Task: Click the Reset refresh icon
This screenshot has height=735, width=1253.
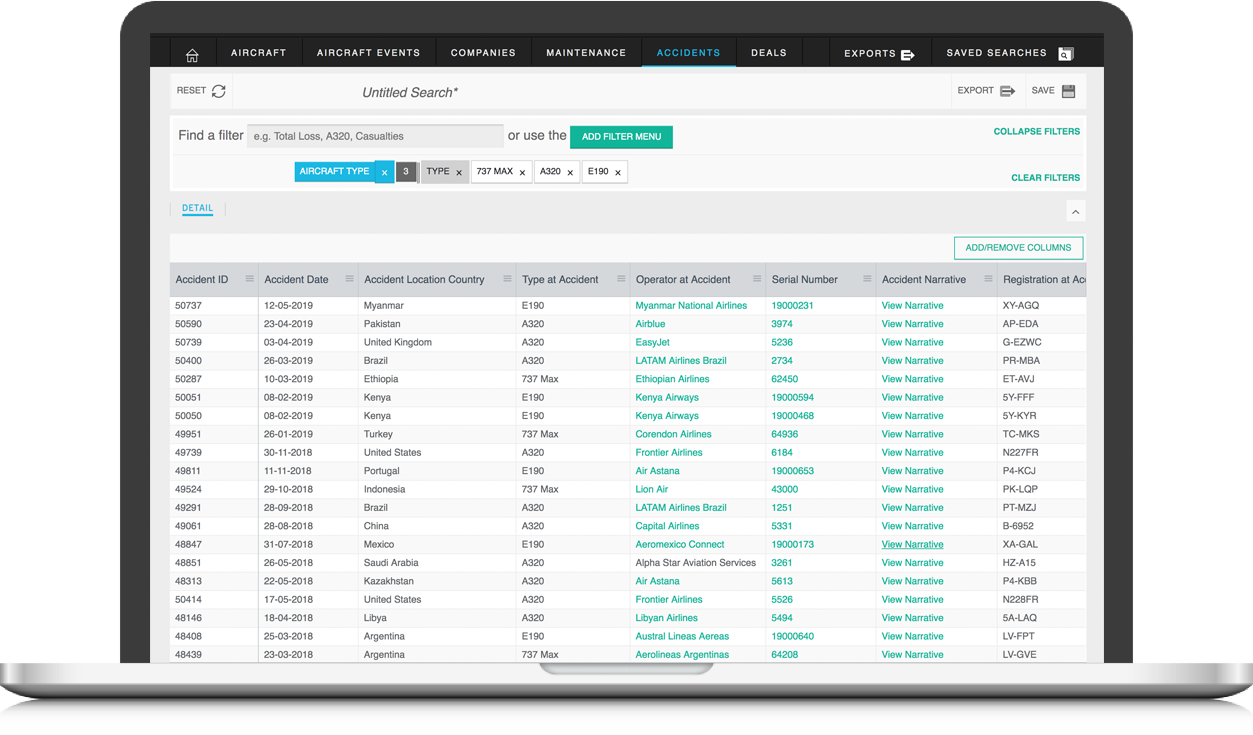Action: point(219,91)
